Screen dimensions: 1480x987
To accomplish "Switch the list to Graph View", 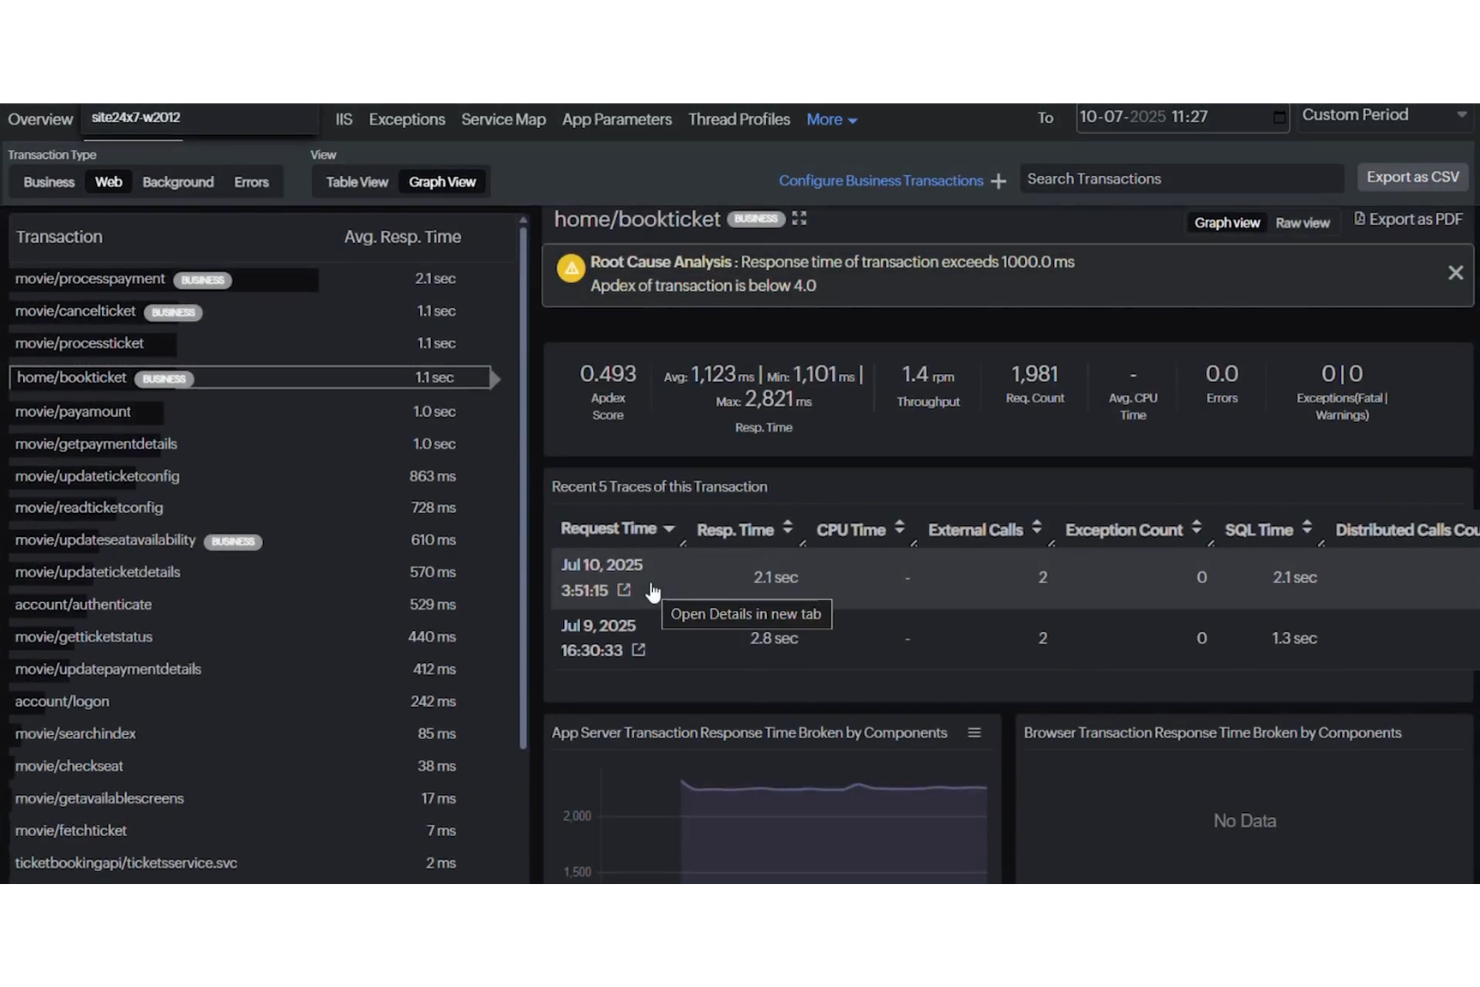I will click(442, 182).
